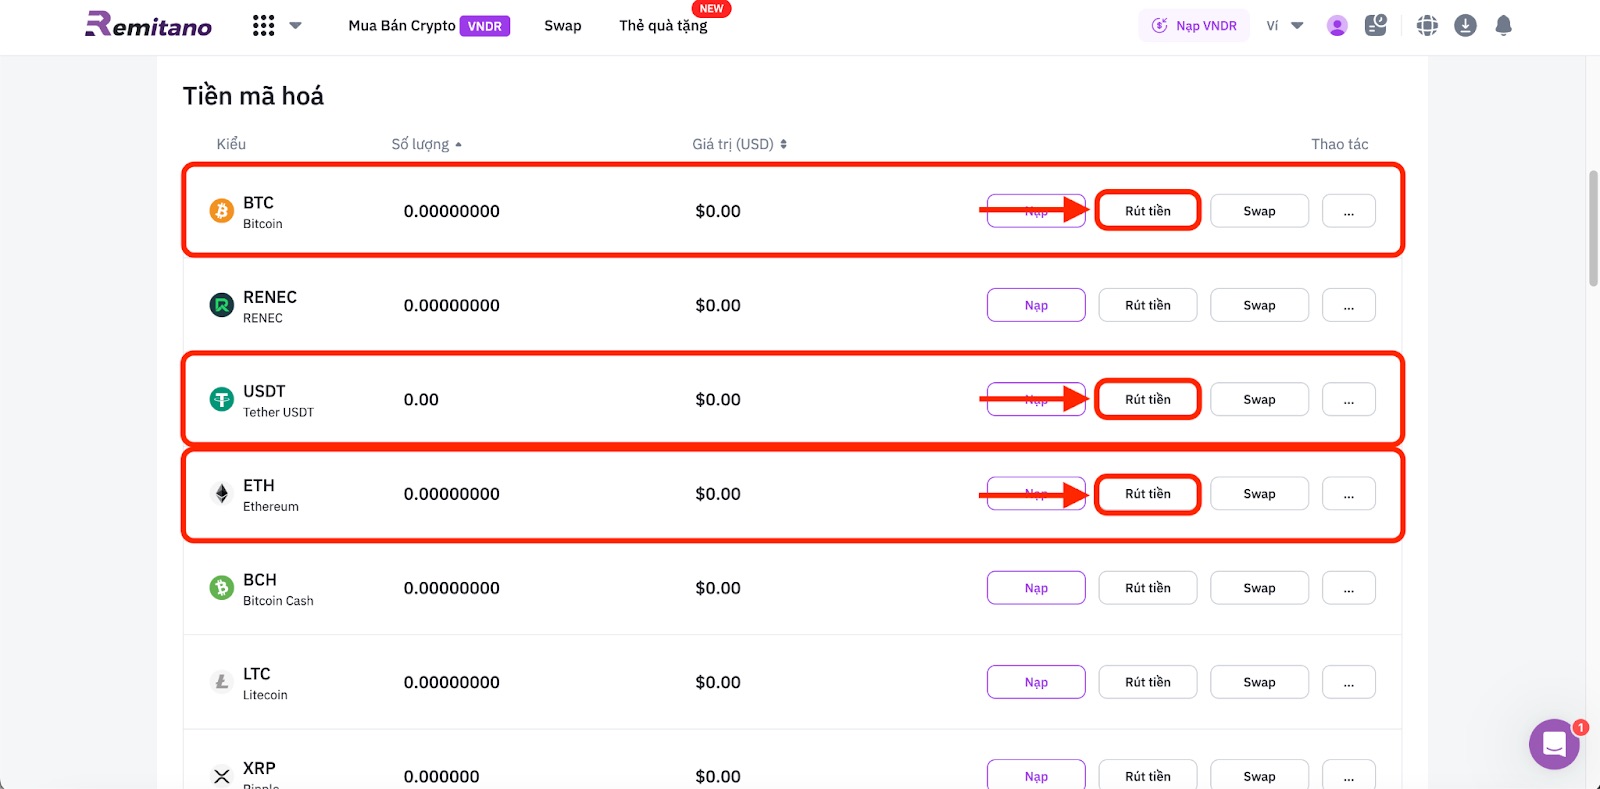Go to the Swap menu item
This screenshot has height=789, width=1600.
[562, 26]
